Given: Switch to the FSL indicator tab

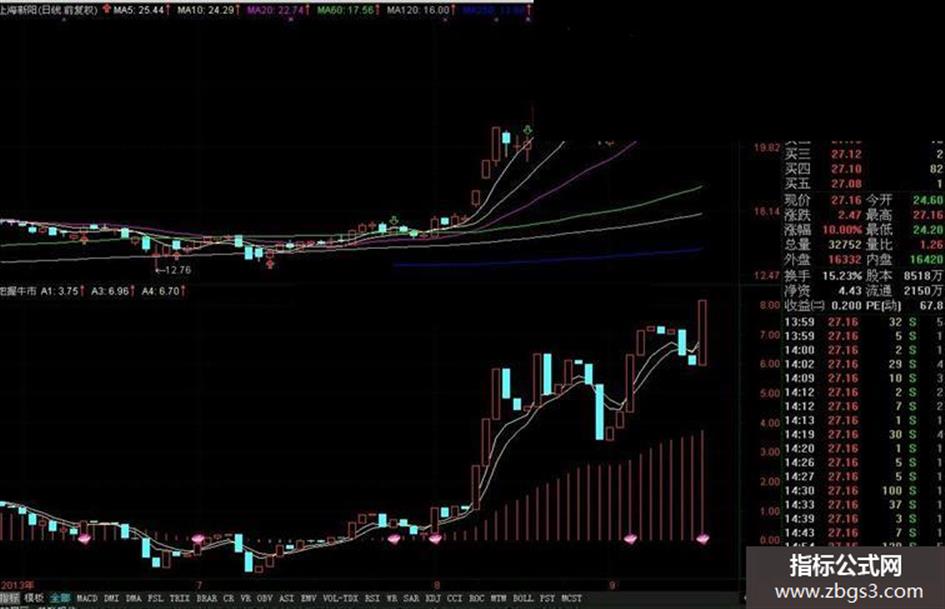Looking at the screenshot, I should tap(155, 598).
